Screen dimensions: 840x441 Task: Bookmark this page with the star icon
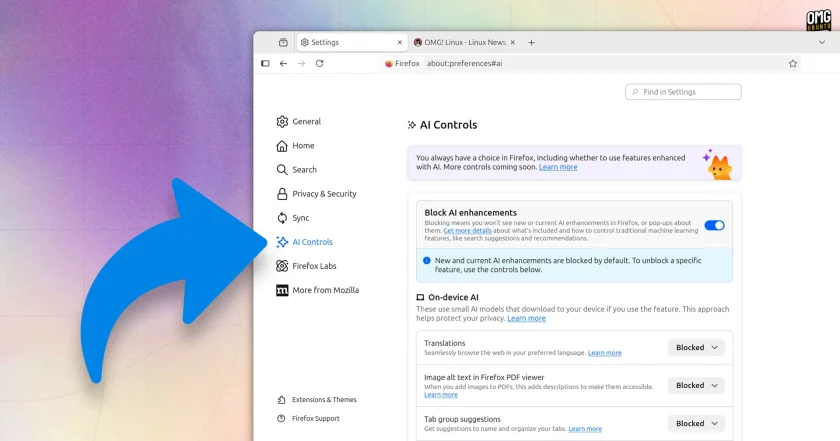793,63
